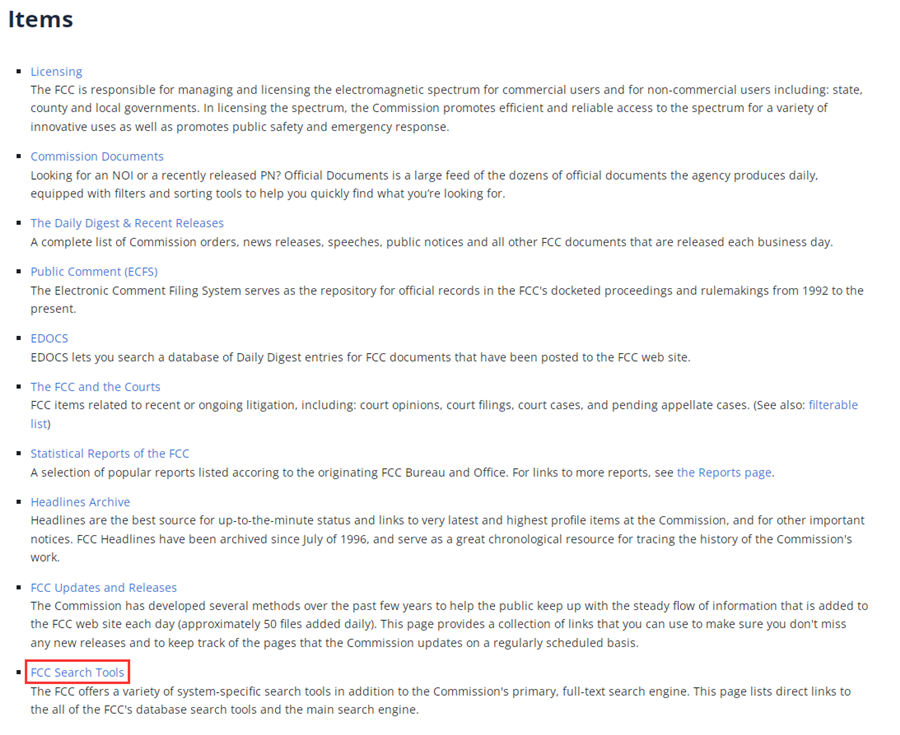Open the Public Comment (ECFS) link

pos(94,272)
